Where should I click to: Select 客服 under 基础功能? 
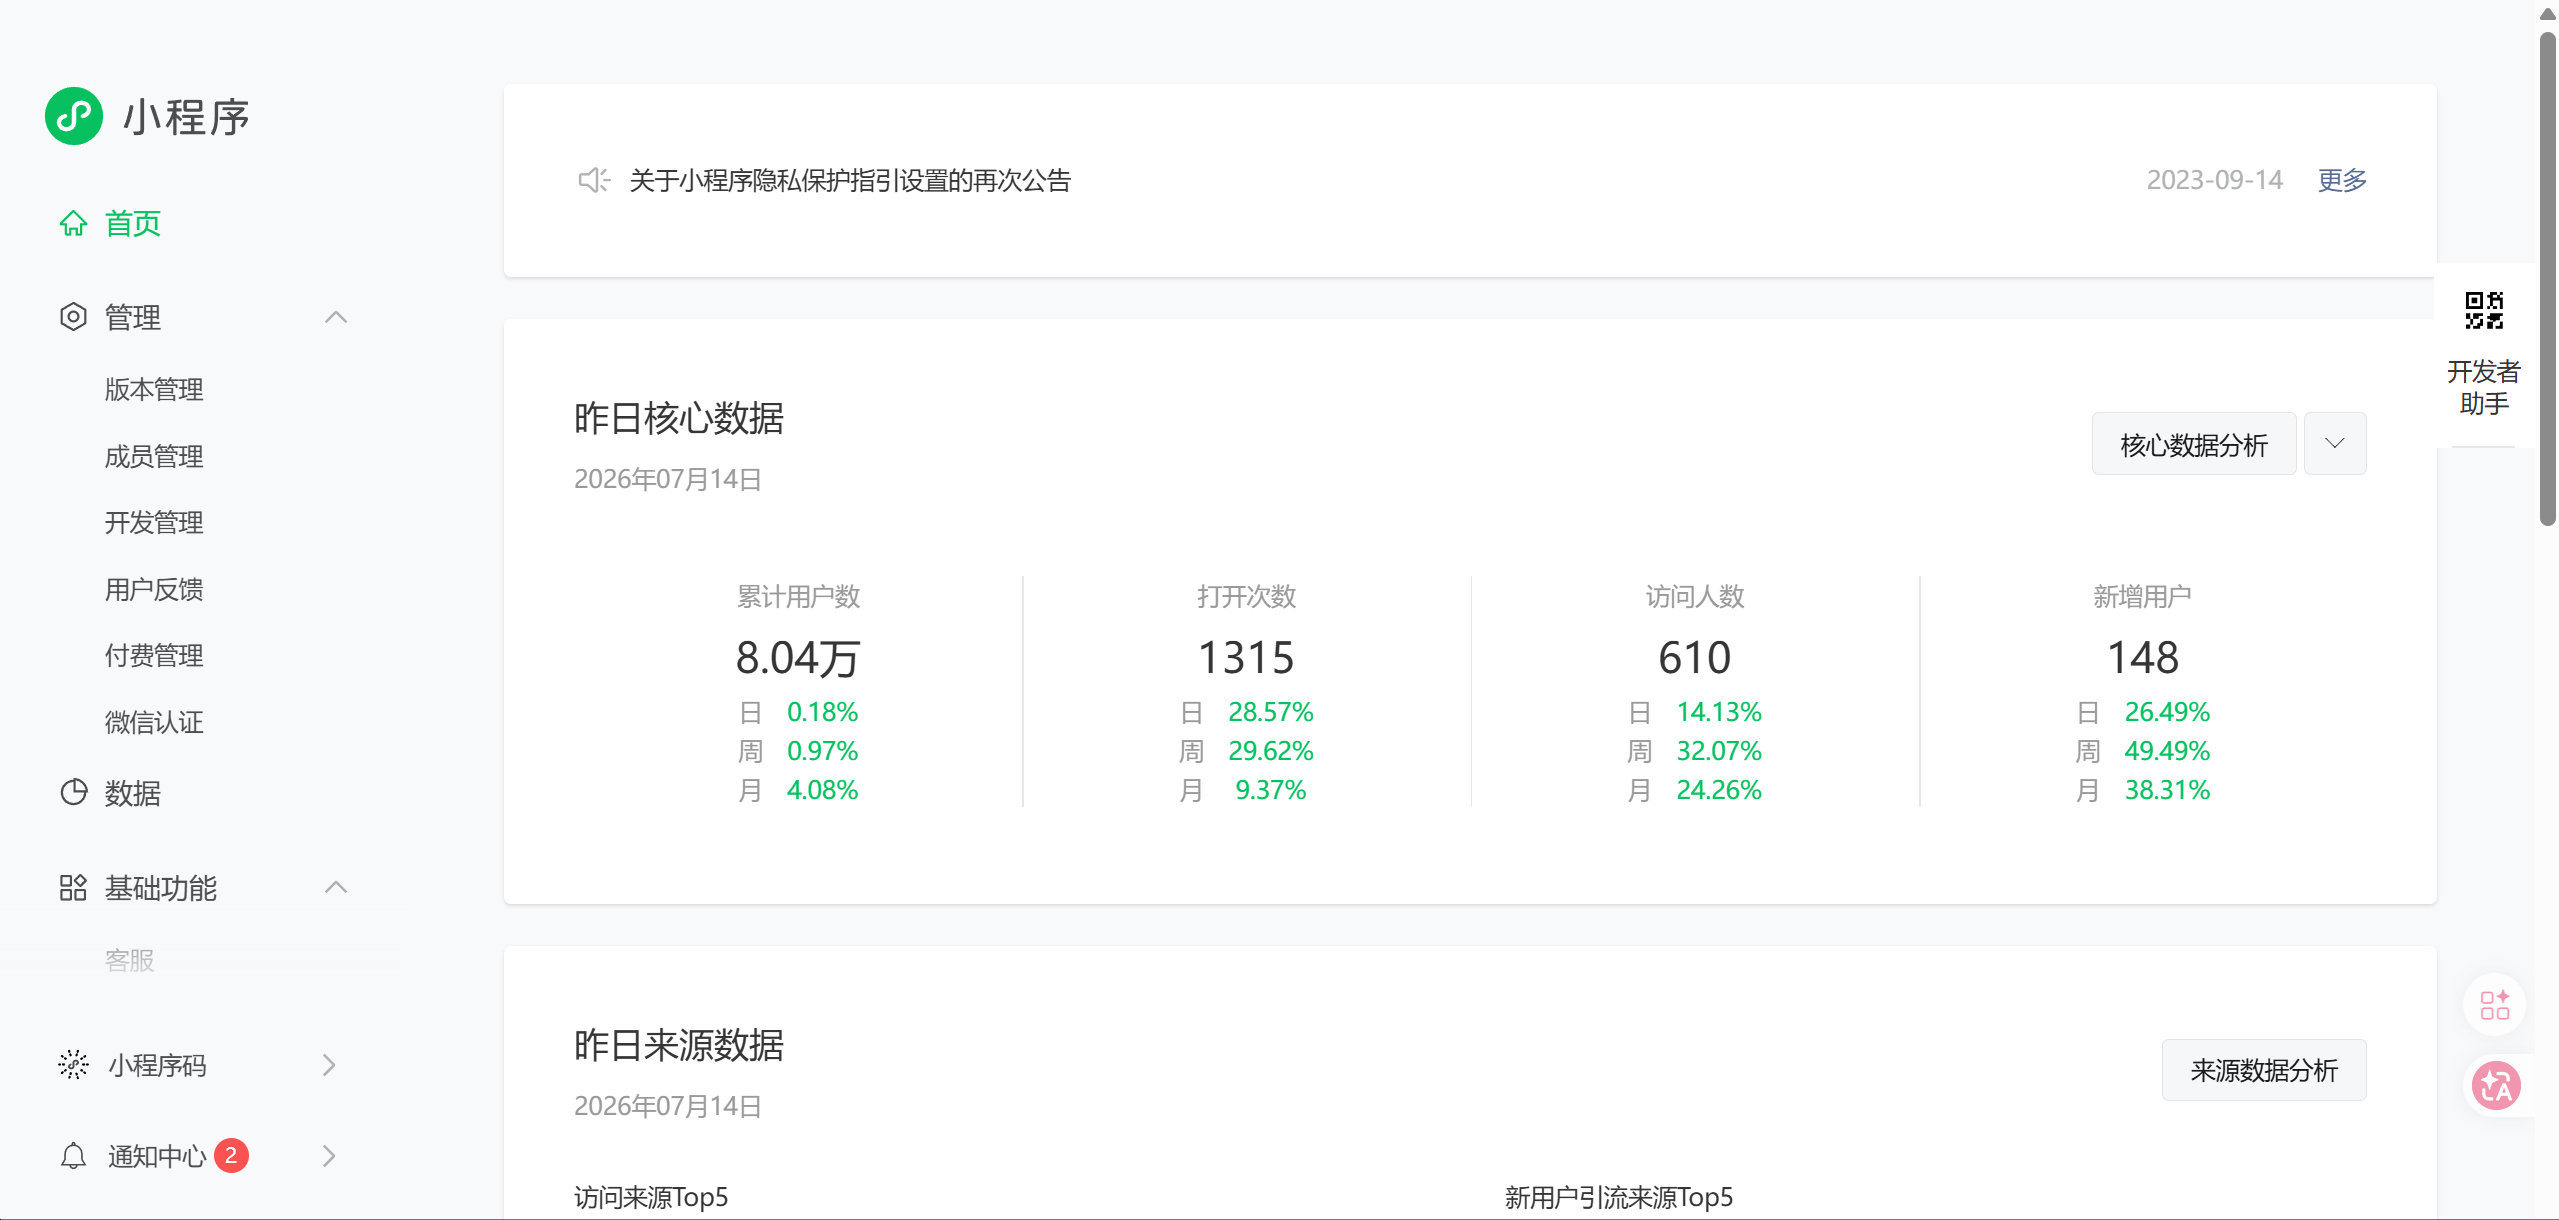[x=129, y=960]
